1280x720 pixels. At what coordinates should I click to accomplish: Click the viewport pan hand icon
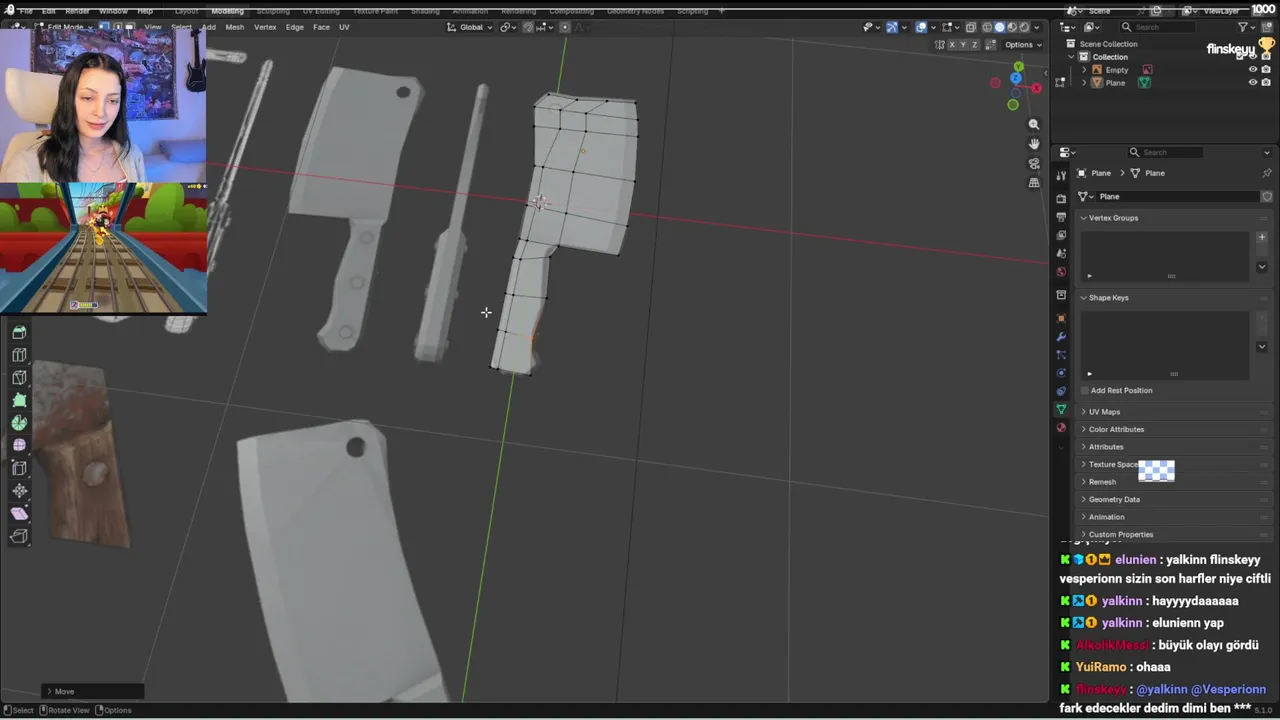coord(1034,144)
